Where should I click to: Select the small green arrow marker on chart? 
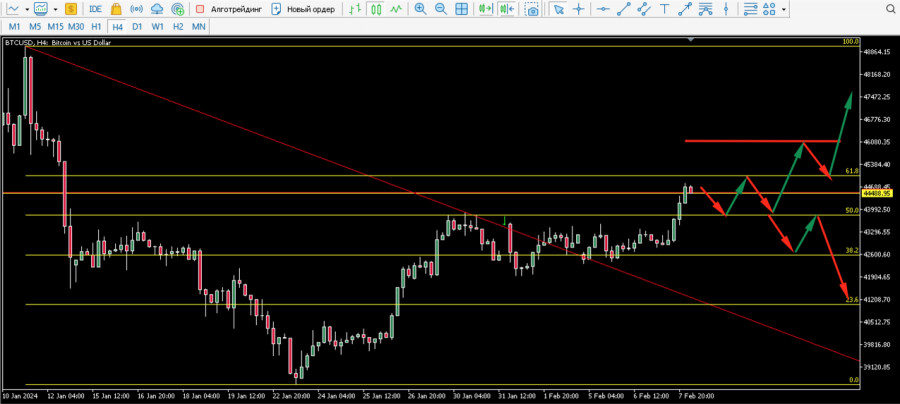click(x=504, y=220)
